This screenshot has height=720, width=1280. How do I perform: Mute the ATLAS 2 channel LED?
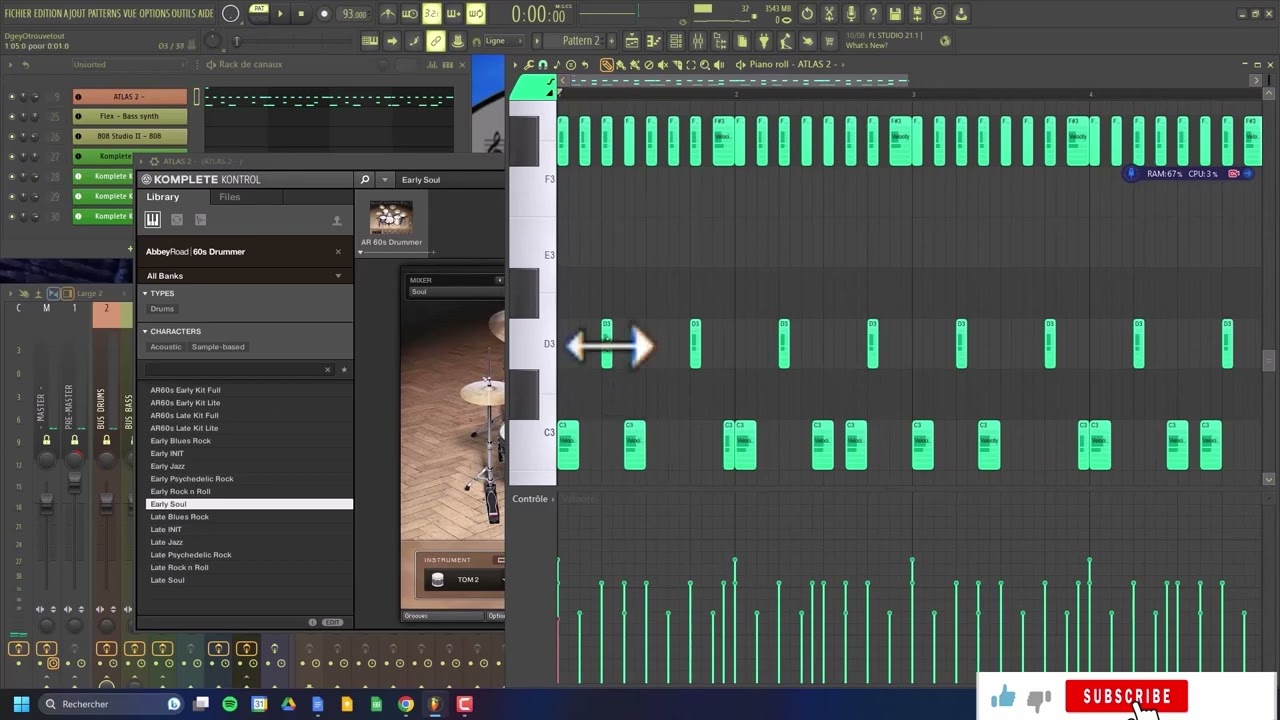[12, 97]
